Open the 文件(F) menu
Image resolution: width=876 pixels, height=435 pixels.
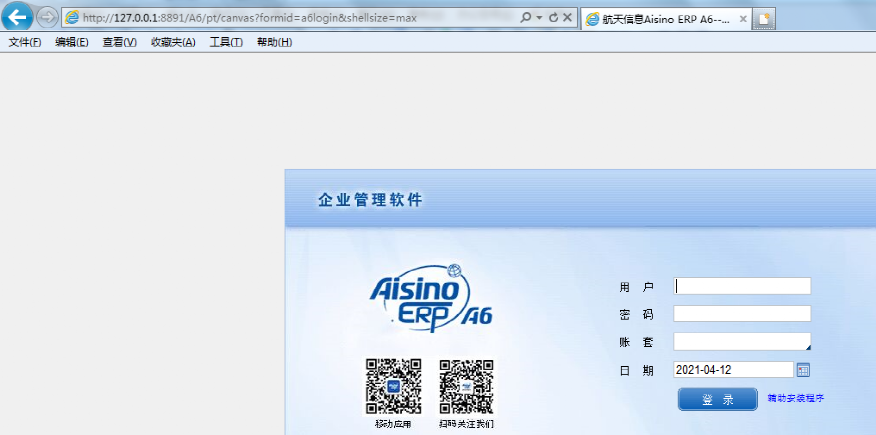tap(25, 42)
